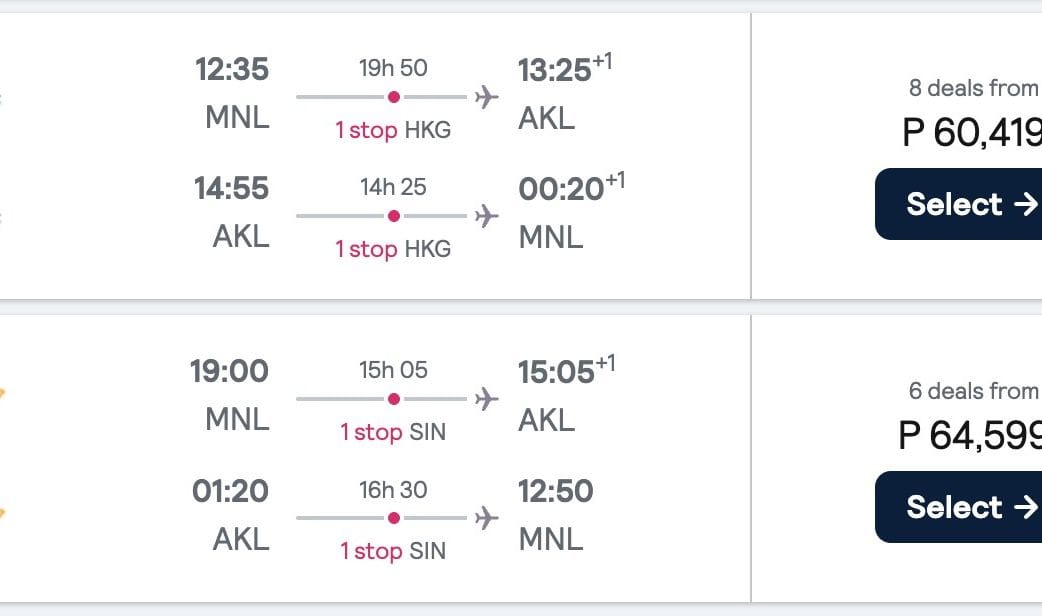Click '1 stop HKG' under the 19h 50 flight
1042x616 pixels.
pos(393,130)
